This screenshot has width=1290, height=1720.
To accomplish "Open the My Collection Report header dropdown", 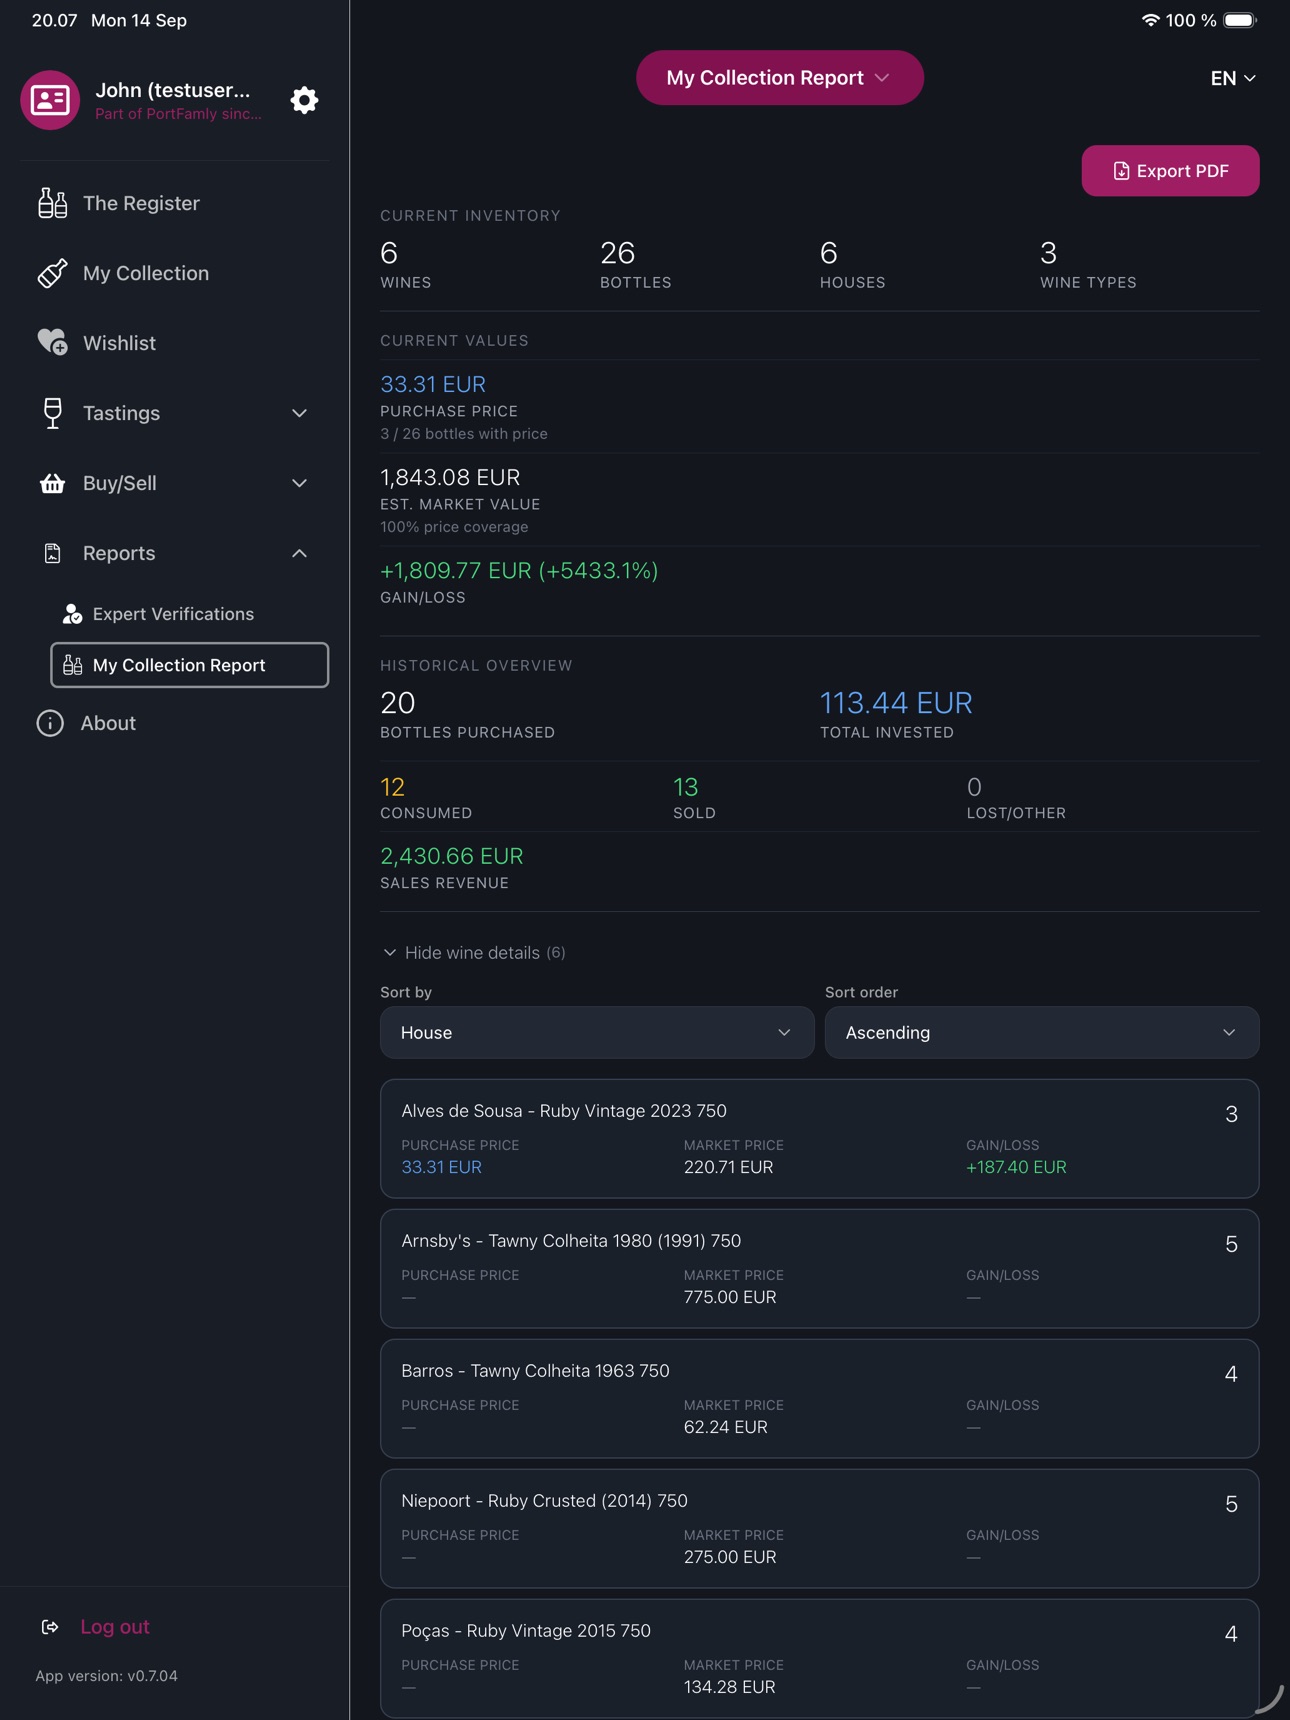I will (780, 78).
